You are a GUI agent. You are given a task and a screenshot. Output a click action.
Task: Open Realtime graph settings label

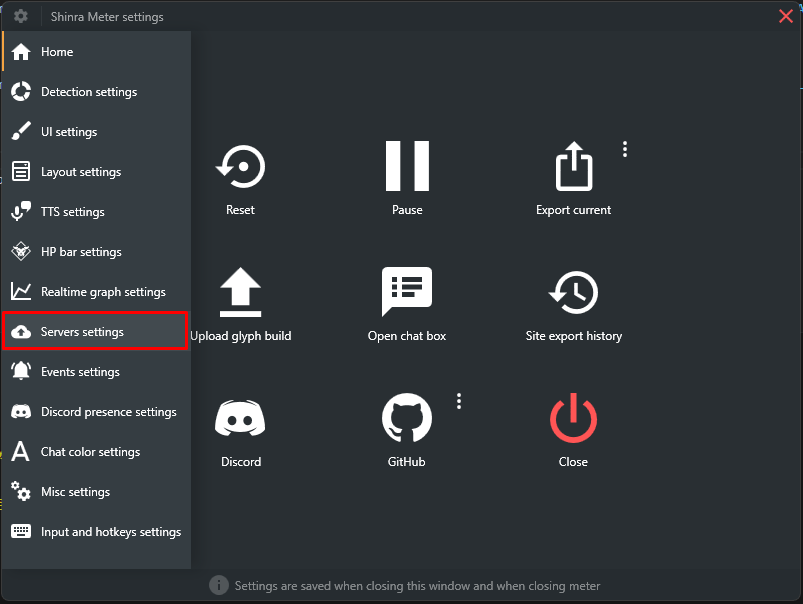point(103,291)
